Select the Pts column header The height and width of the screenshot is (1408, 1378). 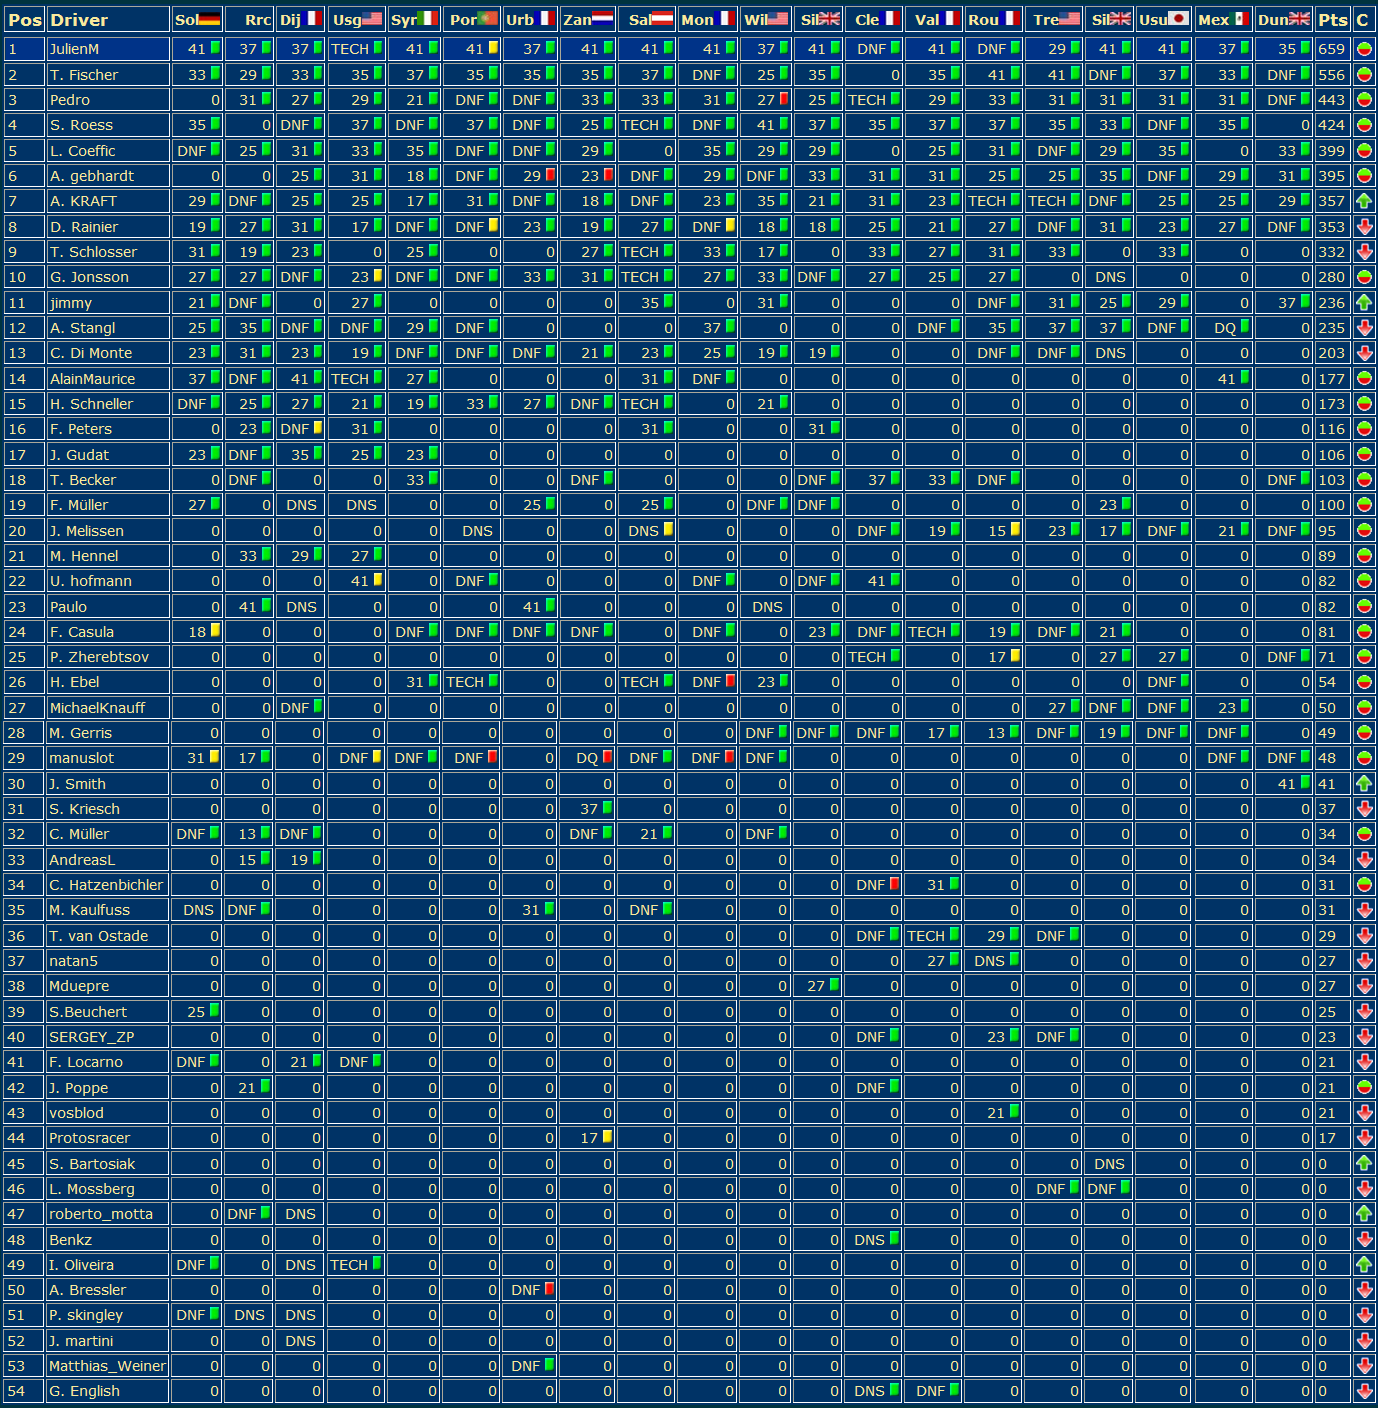tap(1332, 19)
